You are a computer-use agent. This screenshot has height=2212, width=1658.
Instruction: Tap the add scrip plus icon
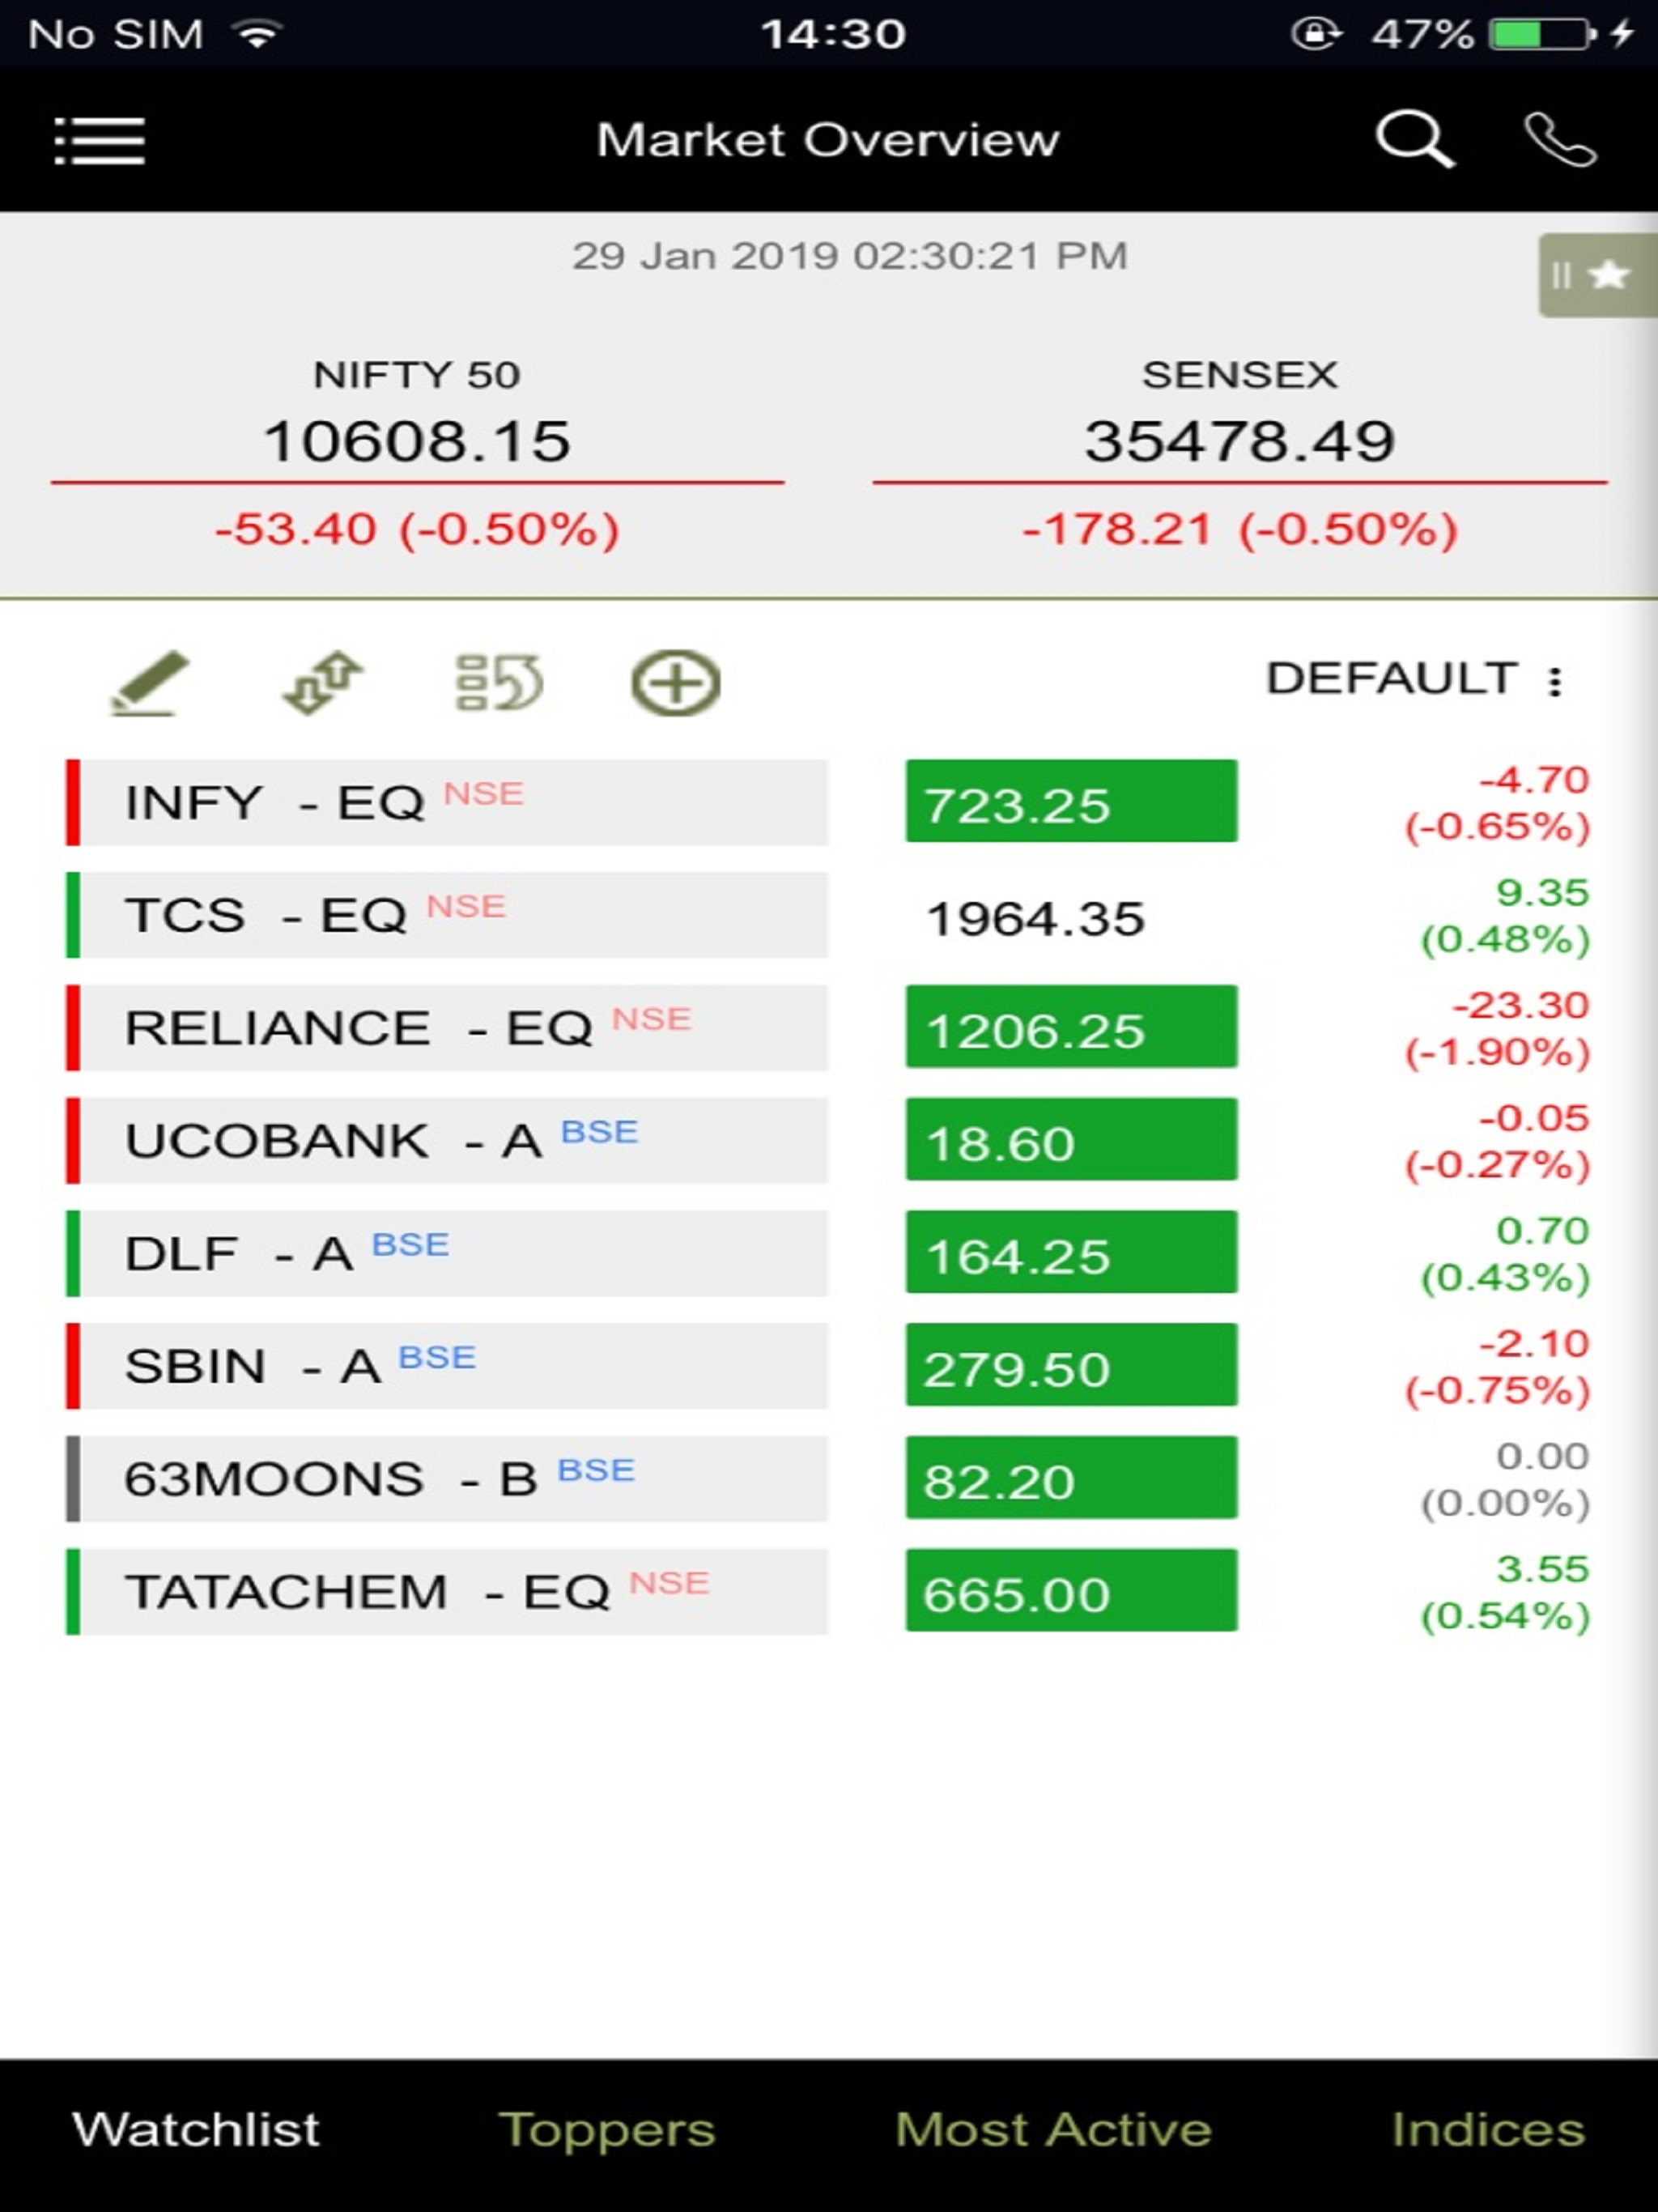[x=675, y=684]
